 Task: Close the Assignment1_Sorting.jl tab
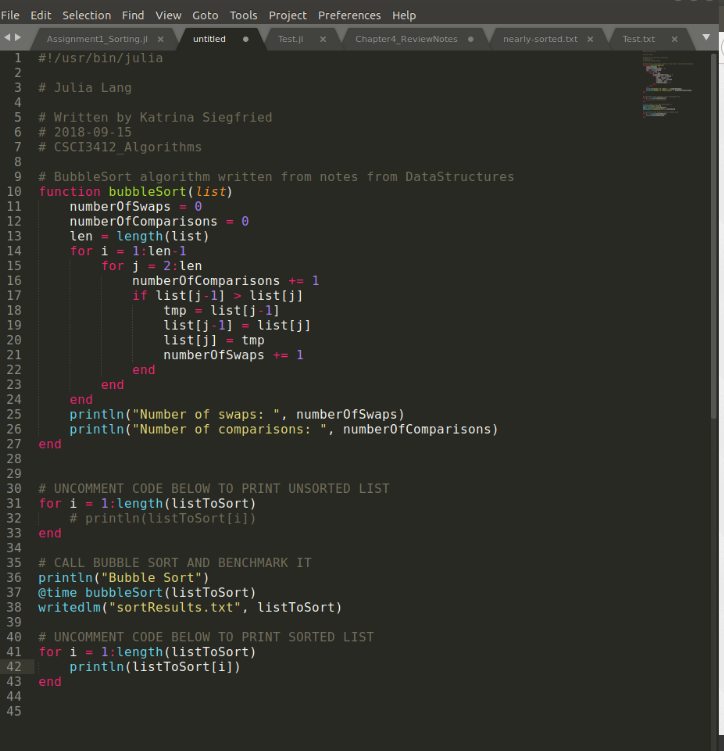161,39
